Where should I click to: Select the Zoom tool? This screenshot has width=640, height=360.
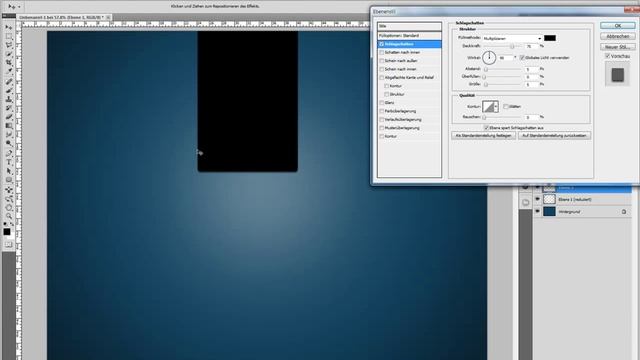point(9,216)
